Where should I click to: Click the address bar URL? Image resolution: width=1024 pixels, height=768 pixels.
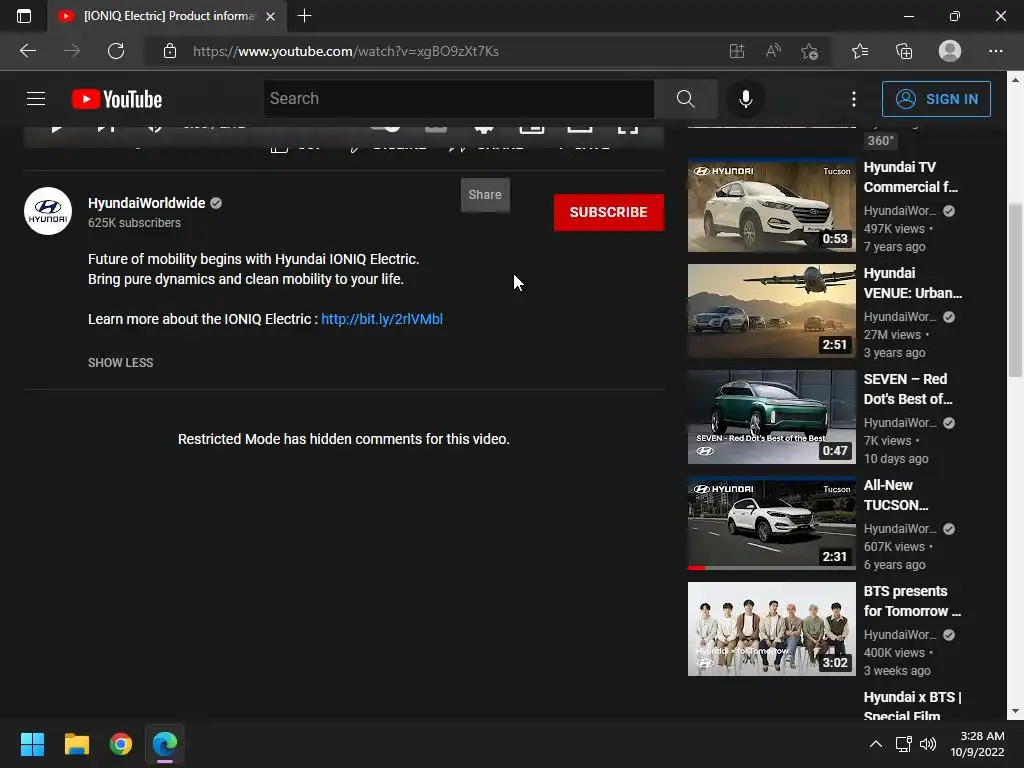(345, 51)
